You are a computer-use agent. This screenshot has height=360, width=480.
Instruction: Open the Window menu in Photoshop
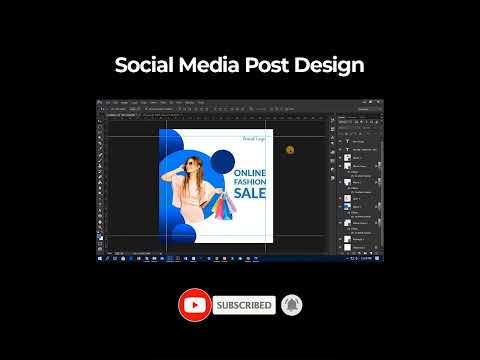[190, 103]
